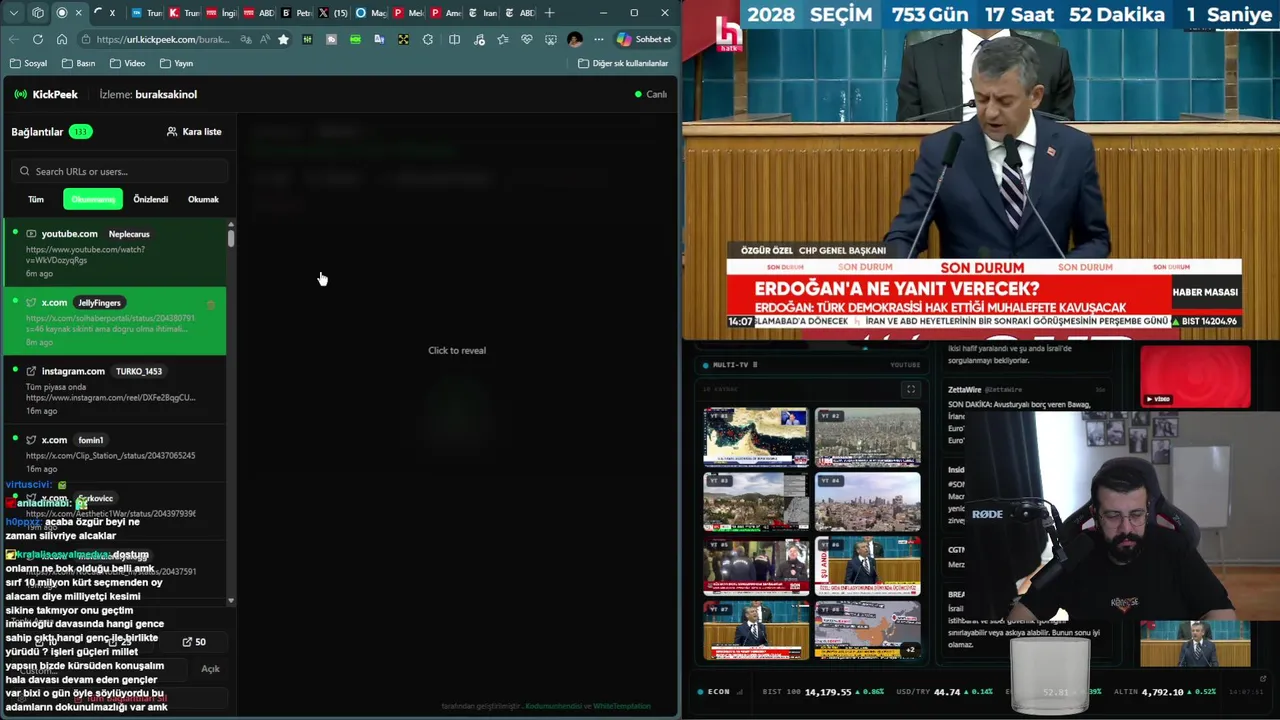The image size is (1280, 720).
Task: Click the translate icon in address bar
Action: (x=246, y=39)
